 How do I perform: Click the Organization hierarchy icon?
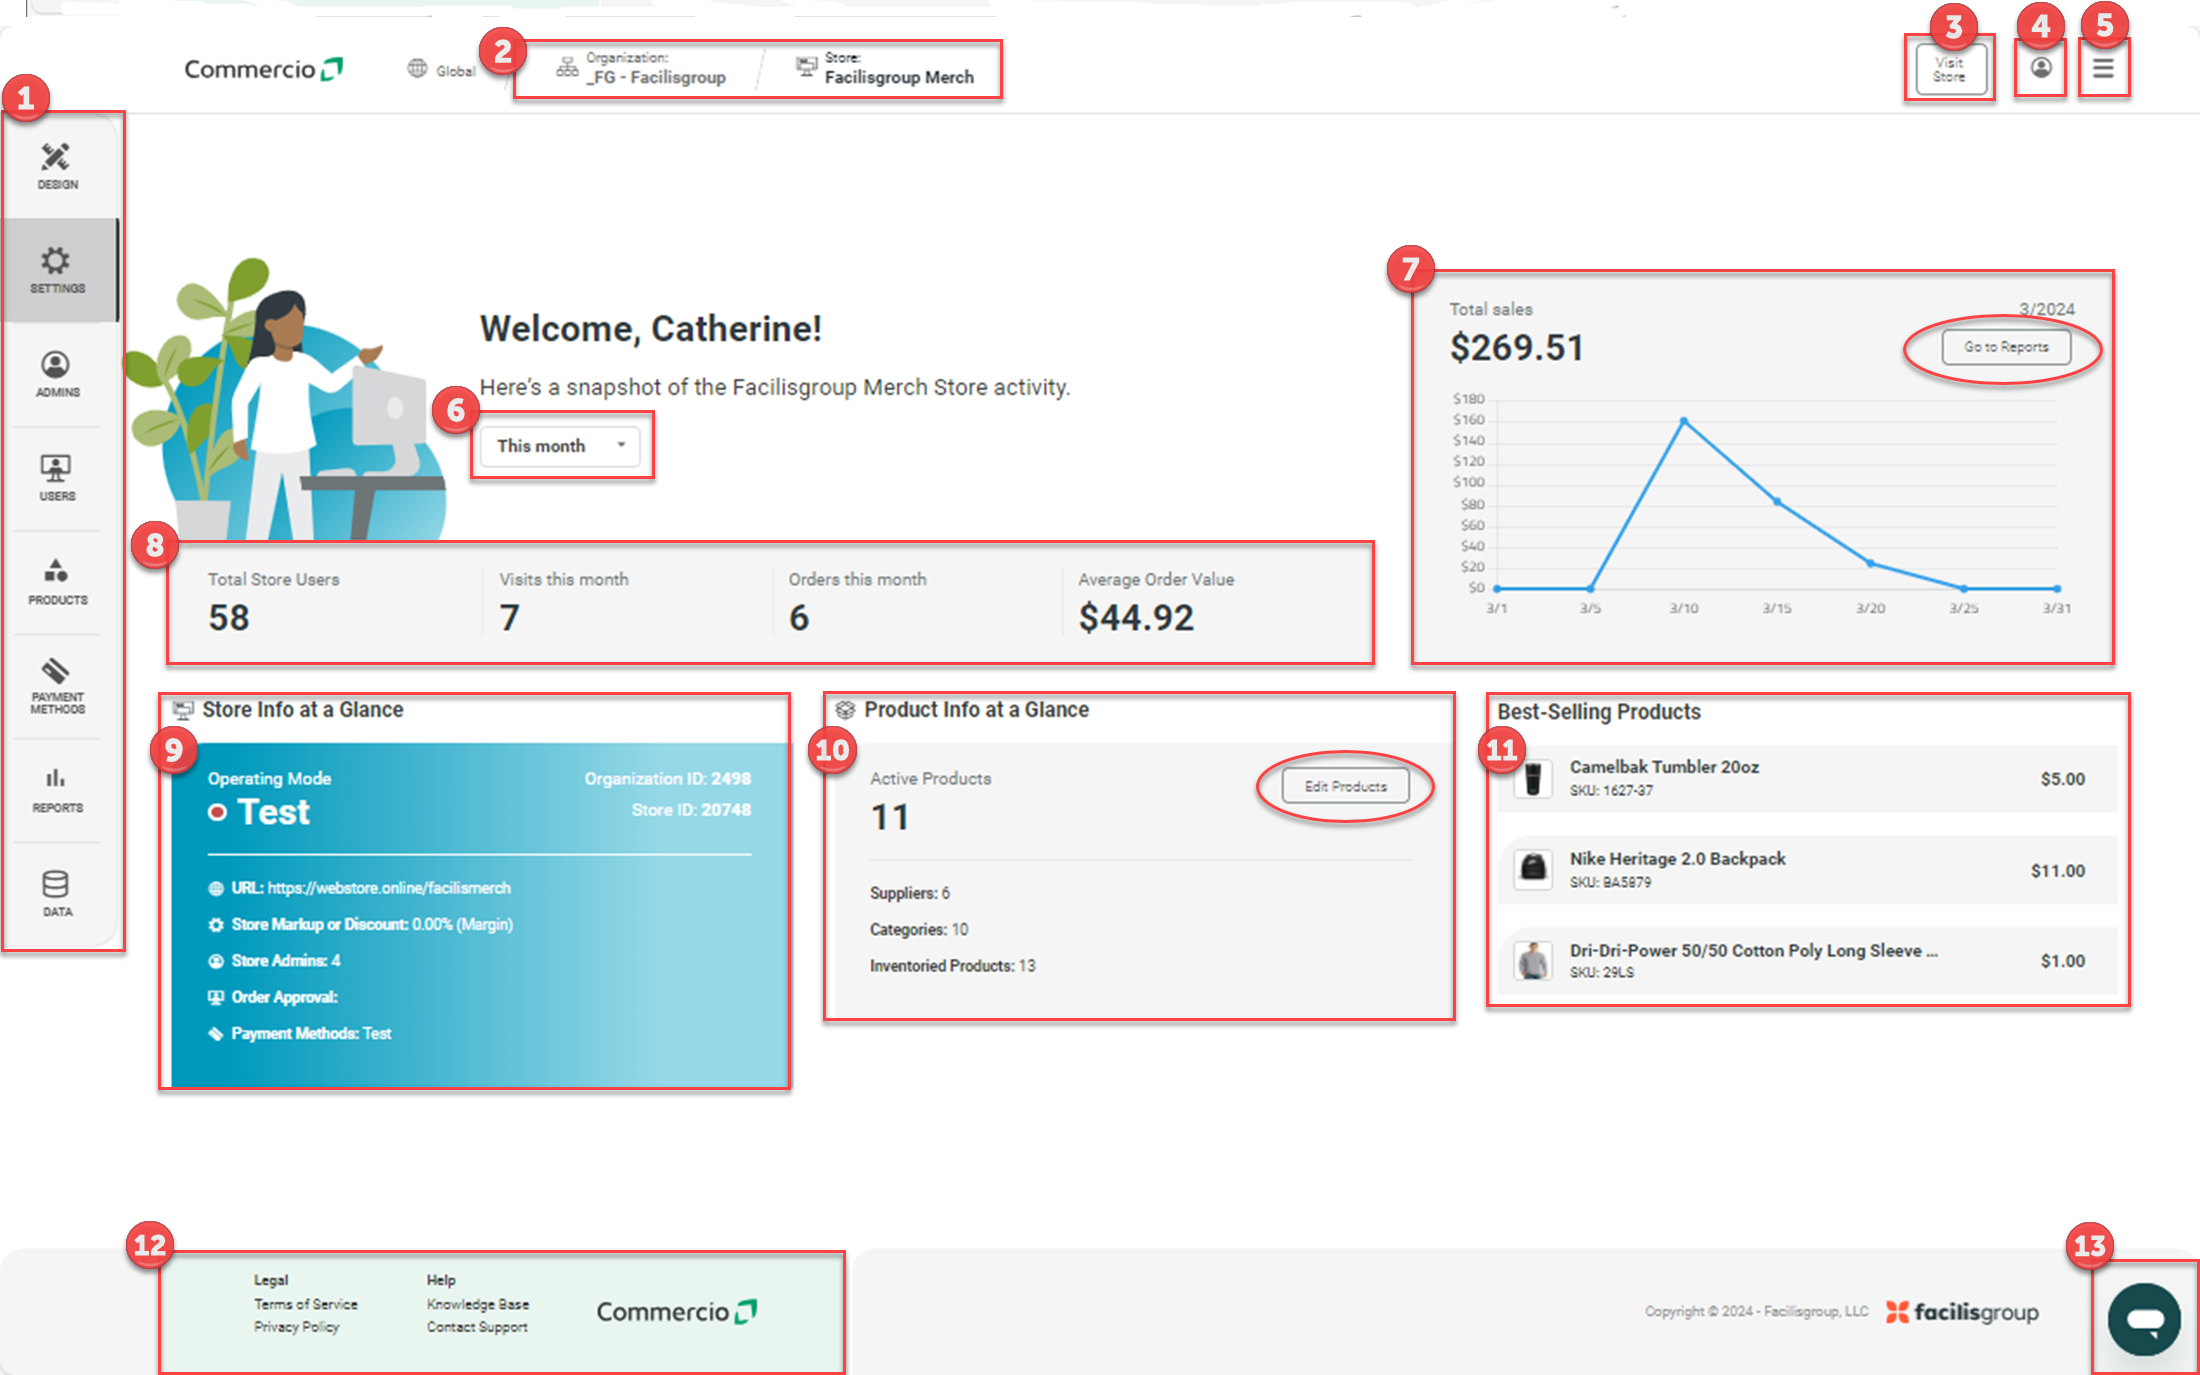tap(567, 67)
